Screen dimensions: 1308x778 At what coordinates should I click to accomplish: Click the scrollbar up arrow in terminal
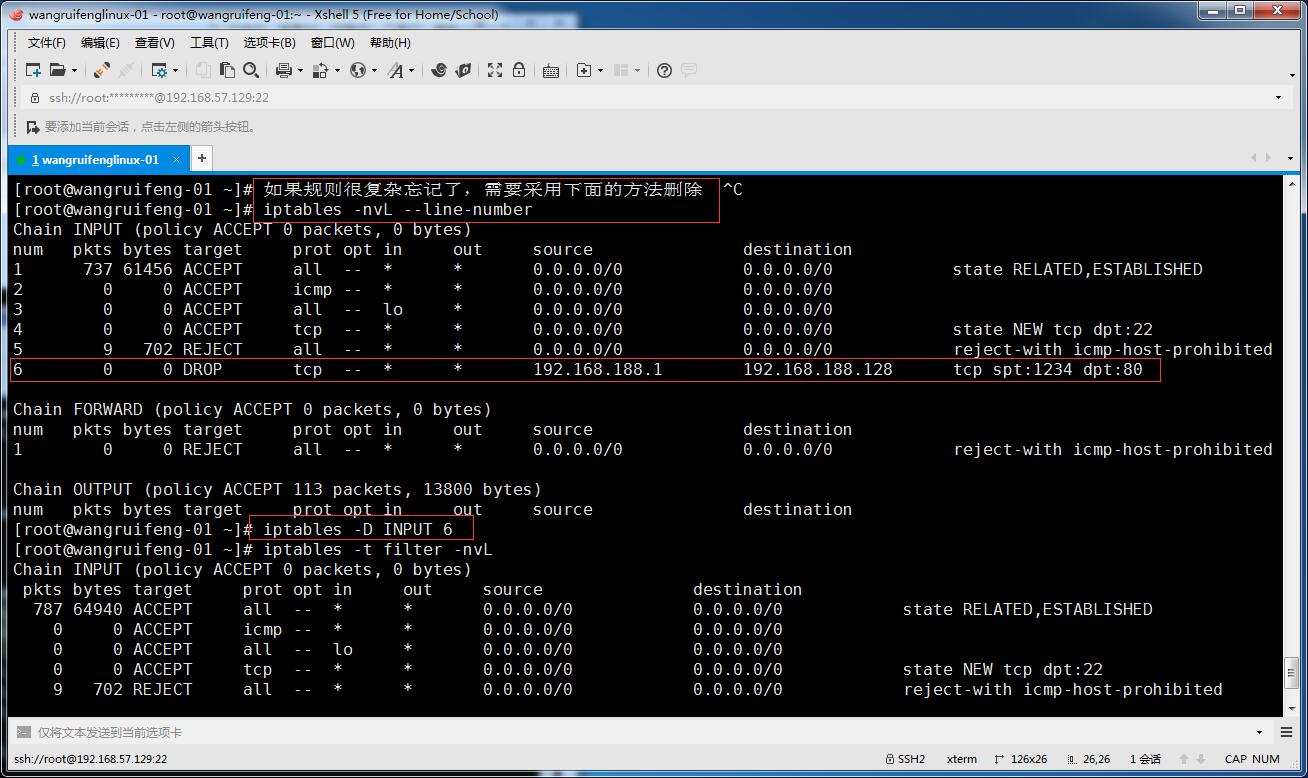click(x=1291, y=185)
